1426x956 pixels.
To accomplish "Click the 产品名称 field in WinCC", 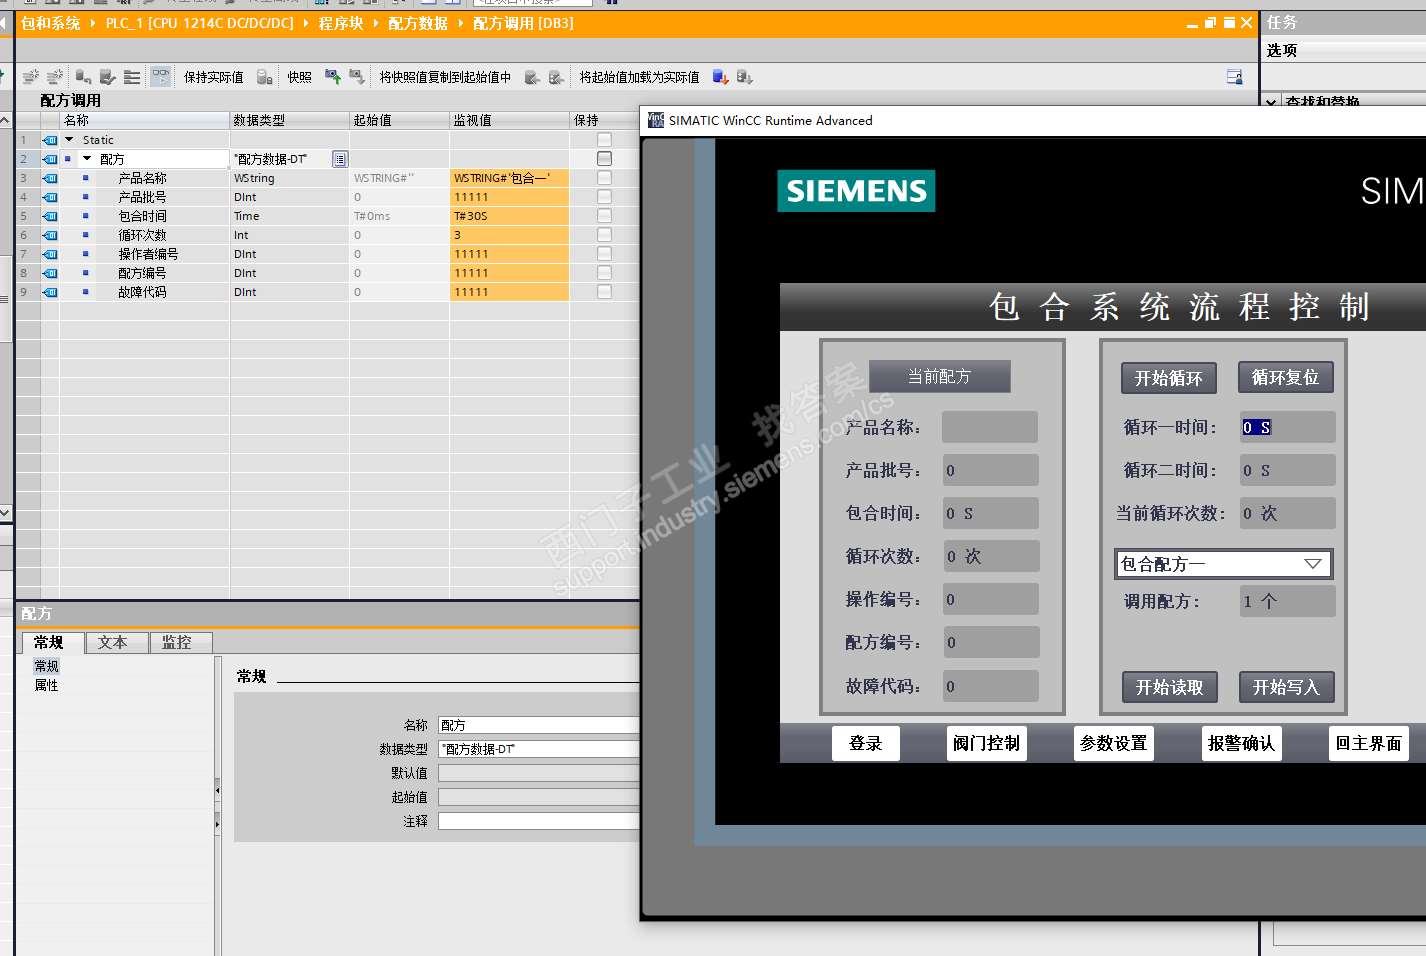I will tap(990, 427).
